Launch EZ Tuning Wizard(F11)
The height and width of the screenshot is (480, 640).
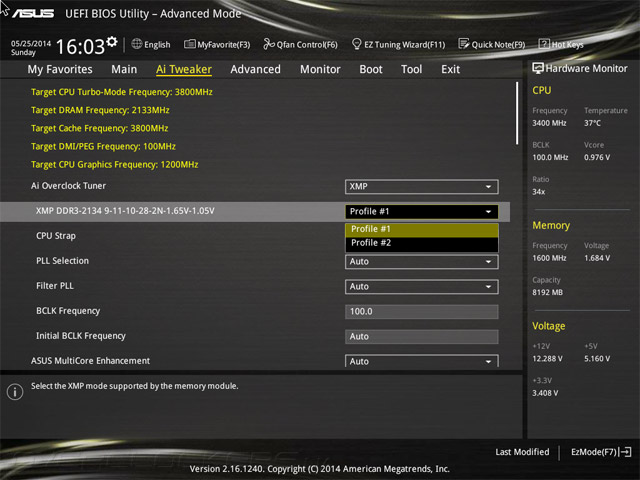point(398,44)
